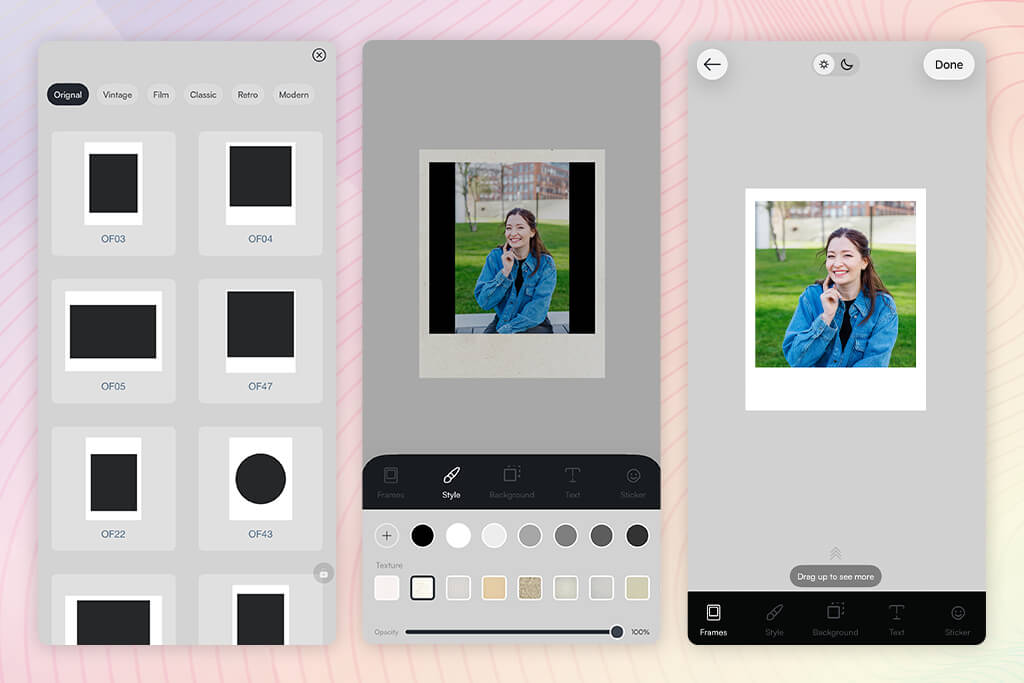1024x683 pixels.
Task: Select the speckled gold texture swatch
Action: pos(530,588)
